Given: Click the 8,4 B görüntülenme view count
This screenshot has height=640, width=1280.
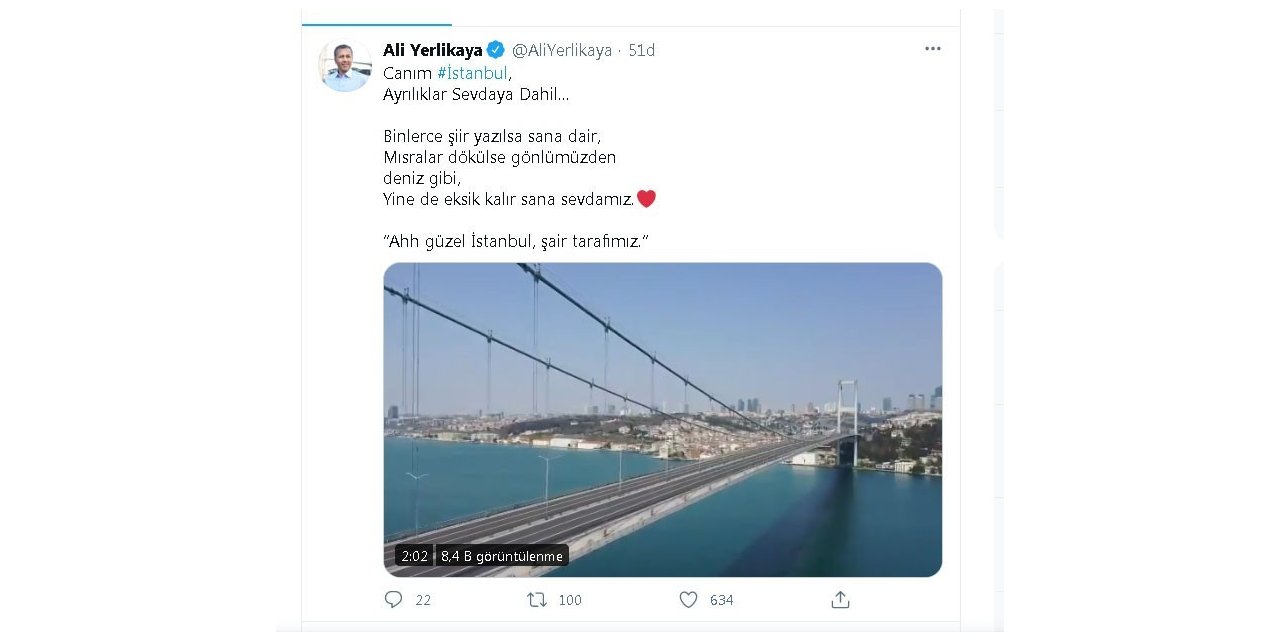Looking at the screenshot, I should tap(501, 556).
